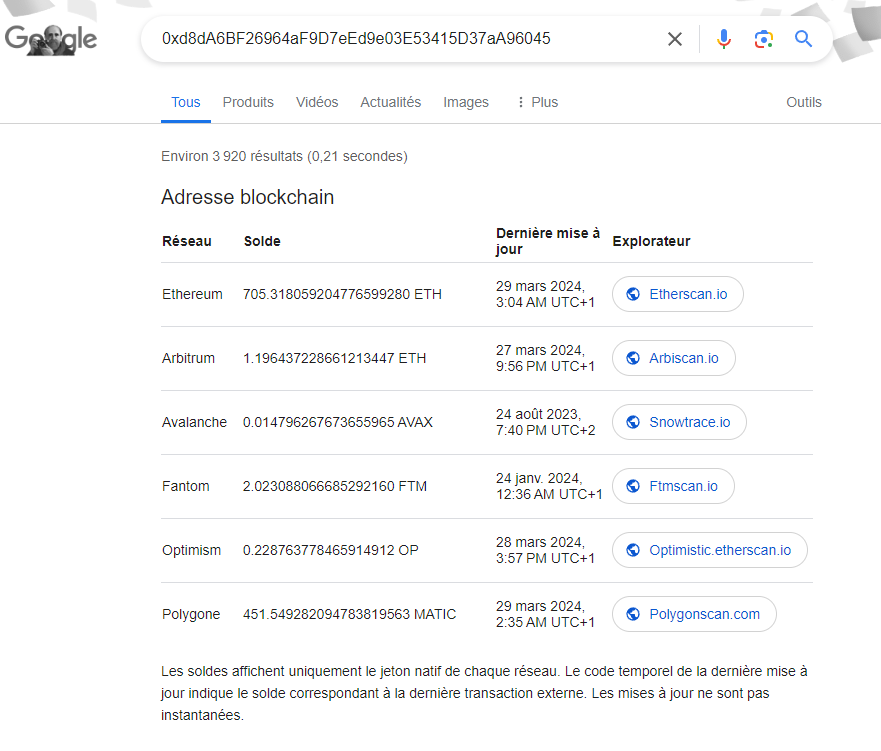Open Etherscan.io explorer link
The height and width of the screenshot is (751, 881).
point(678,294)
